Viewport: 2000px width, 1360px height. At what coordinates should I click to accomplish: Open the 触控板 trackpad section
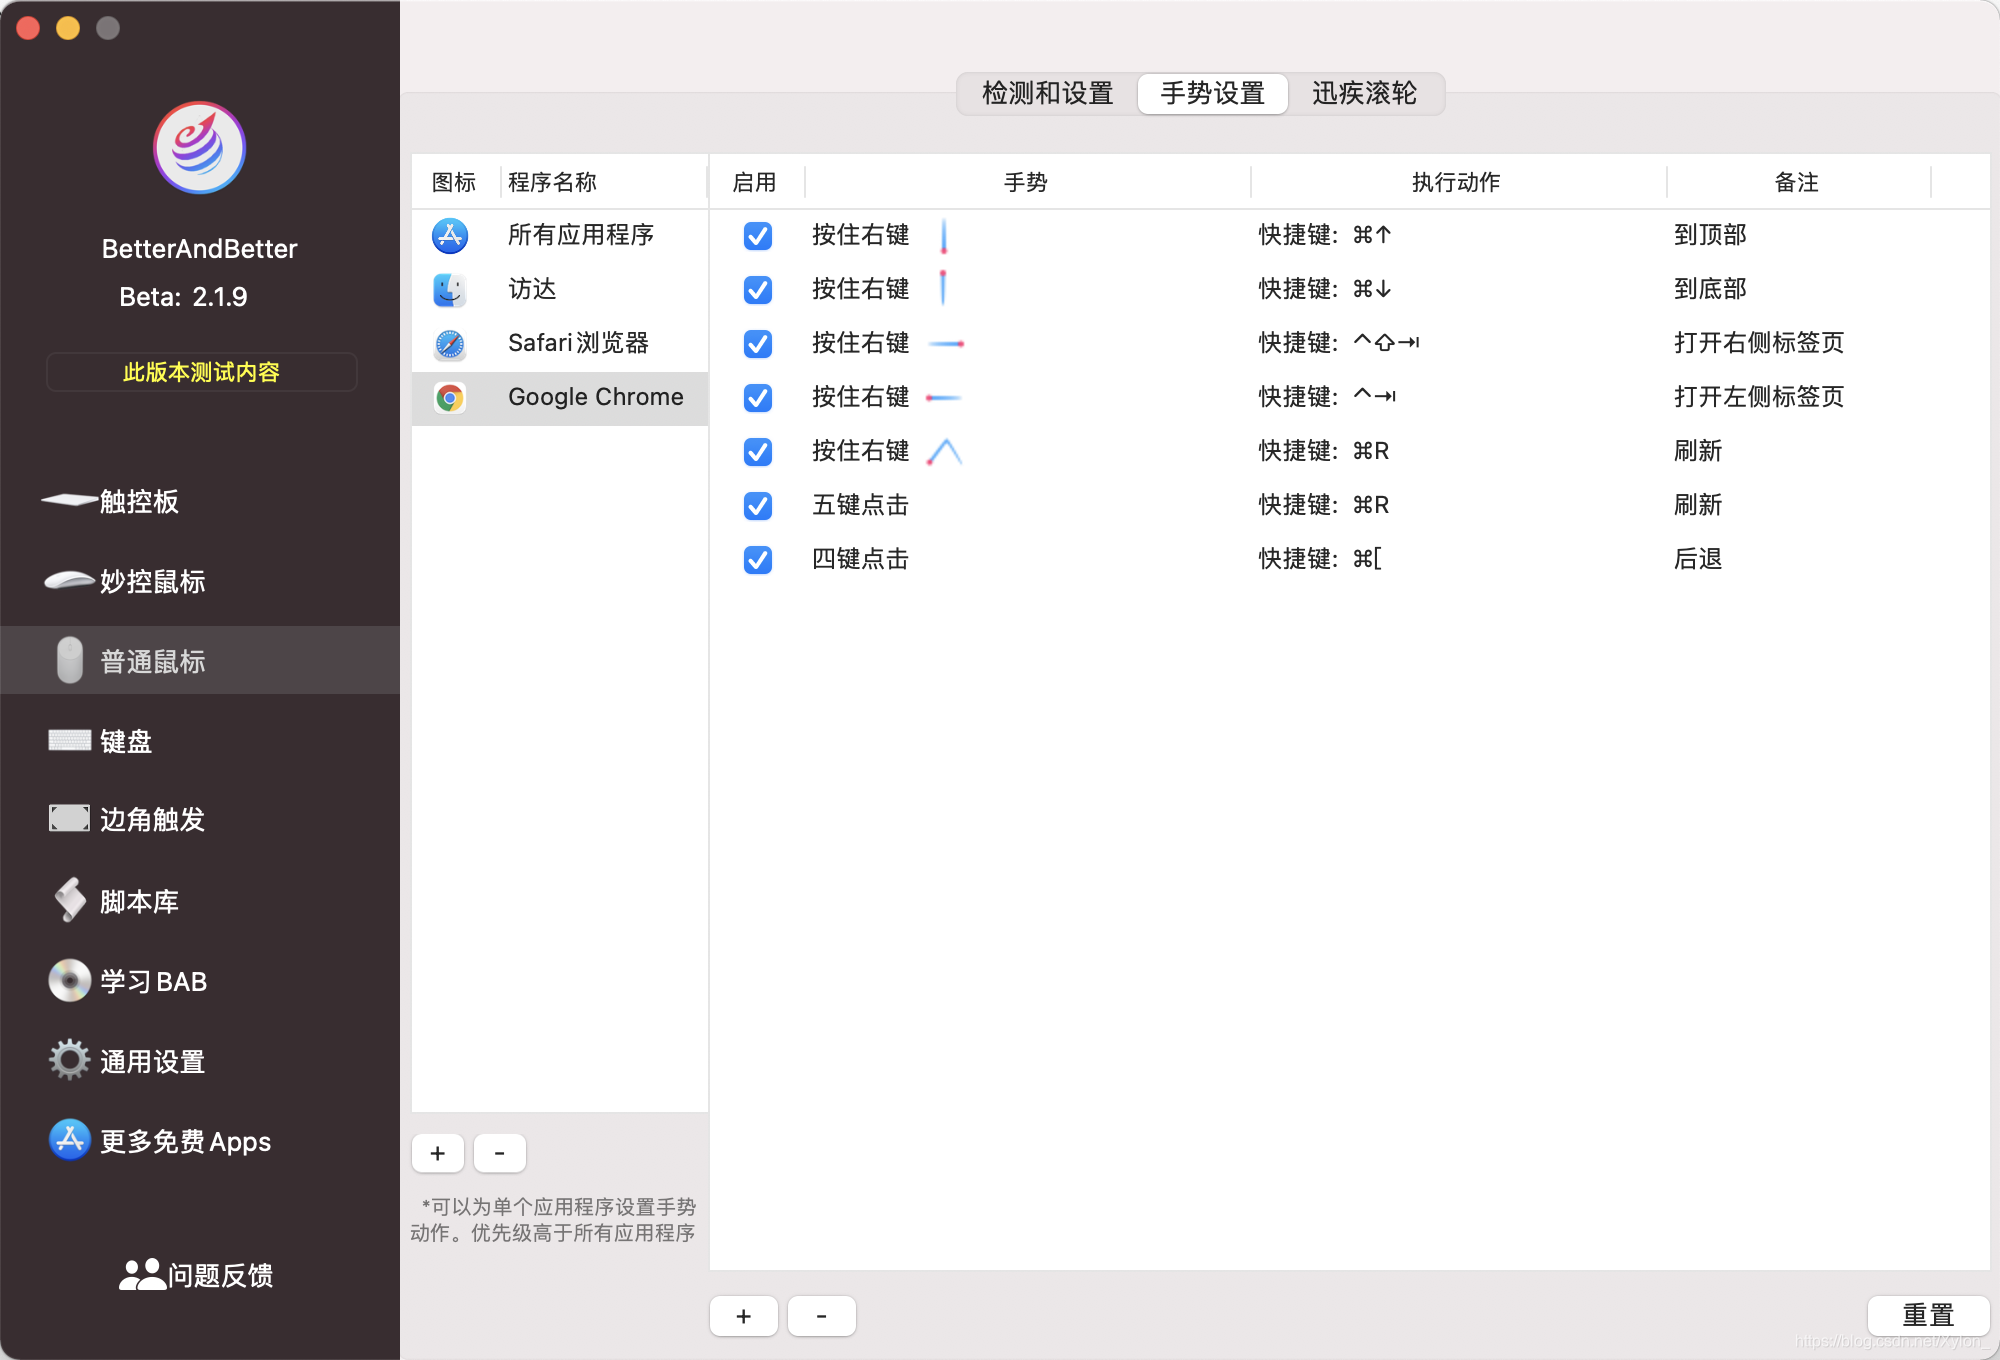point(139,501)
